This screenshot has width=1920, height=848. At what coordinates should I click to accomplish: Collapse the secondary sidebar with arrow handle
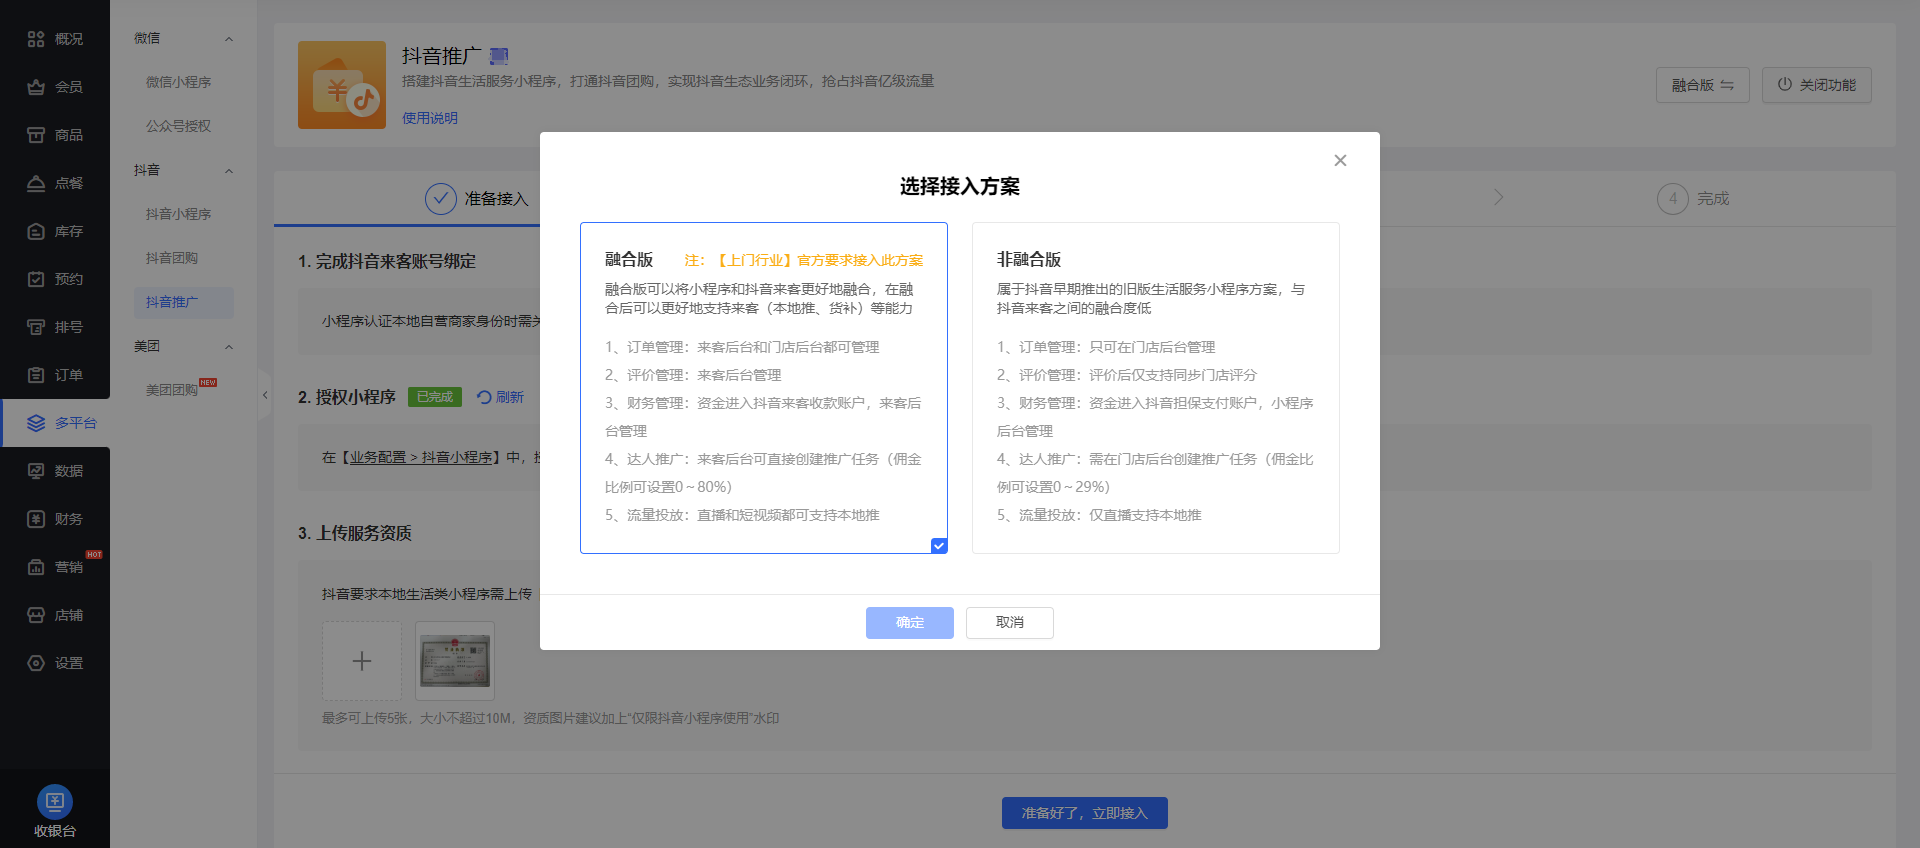pos(264,395)
